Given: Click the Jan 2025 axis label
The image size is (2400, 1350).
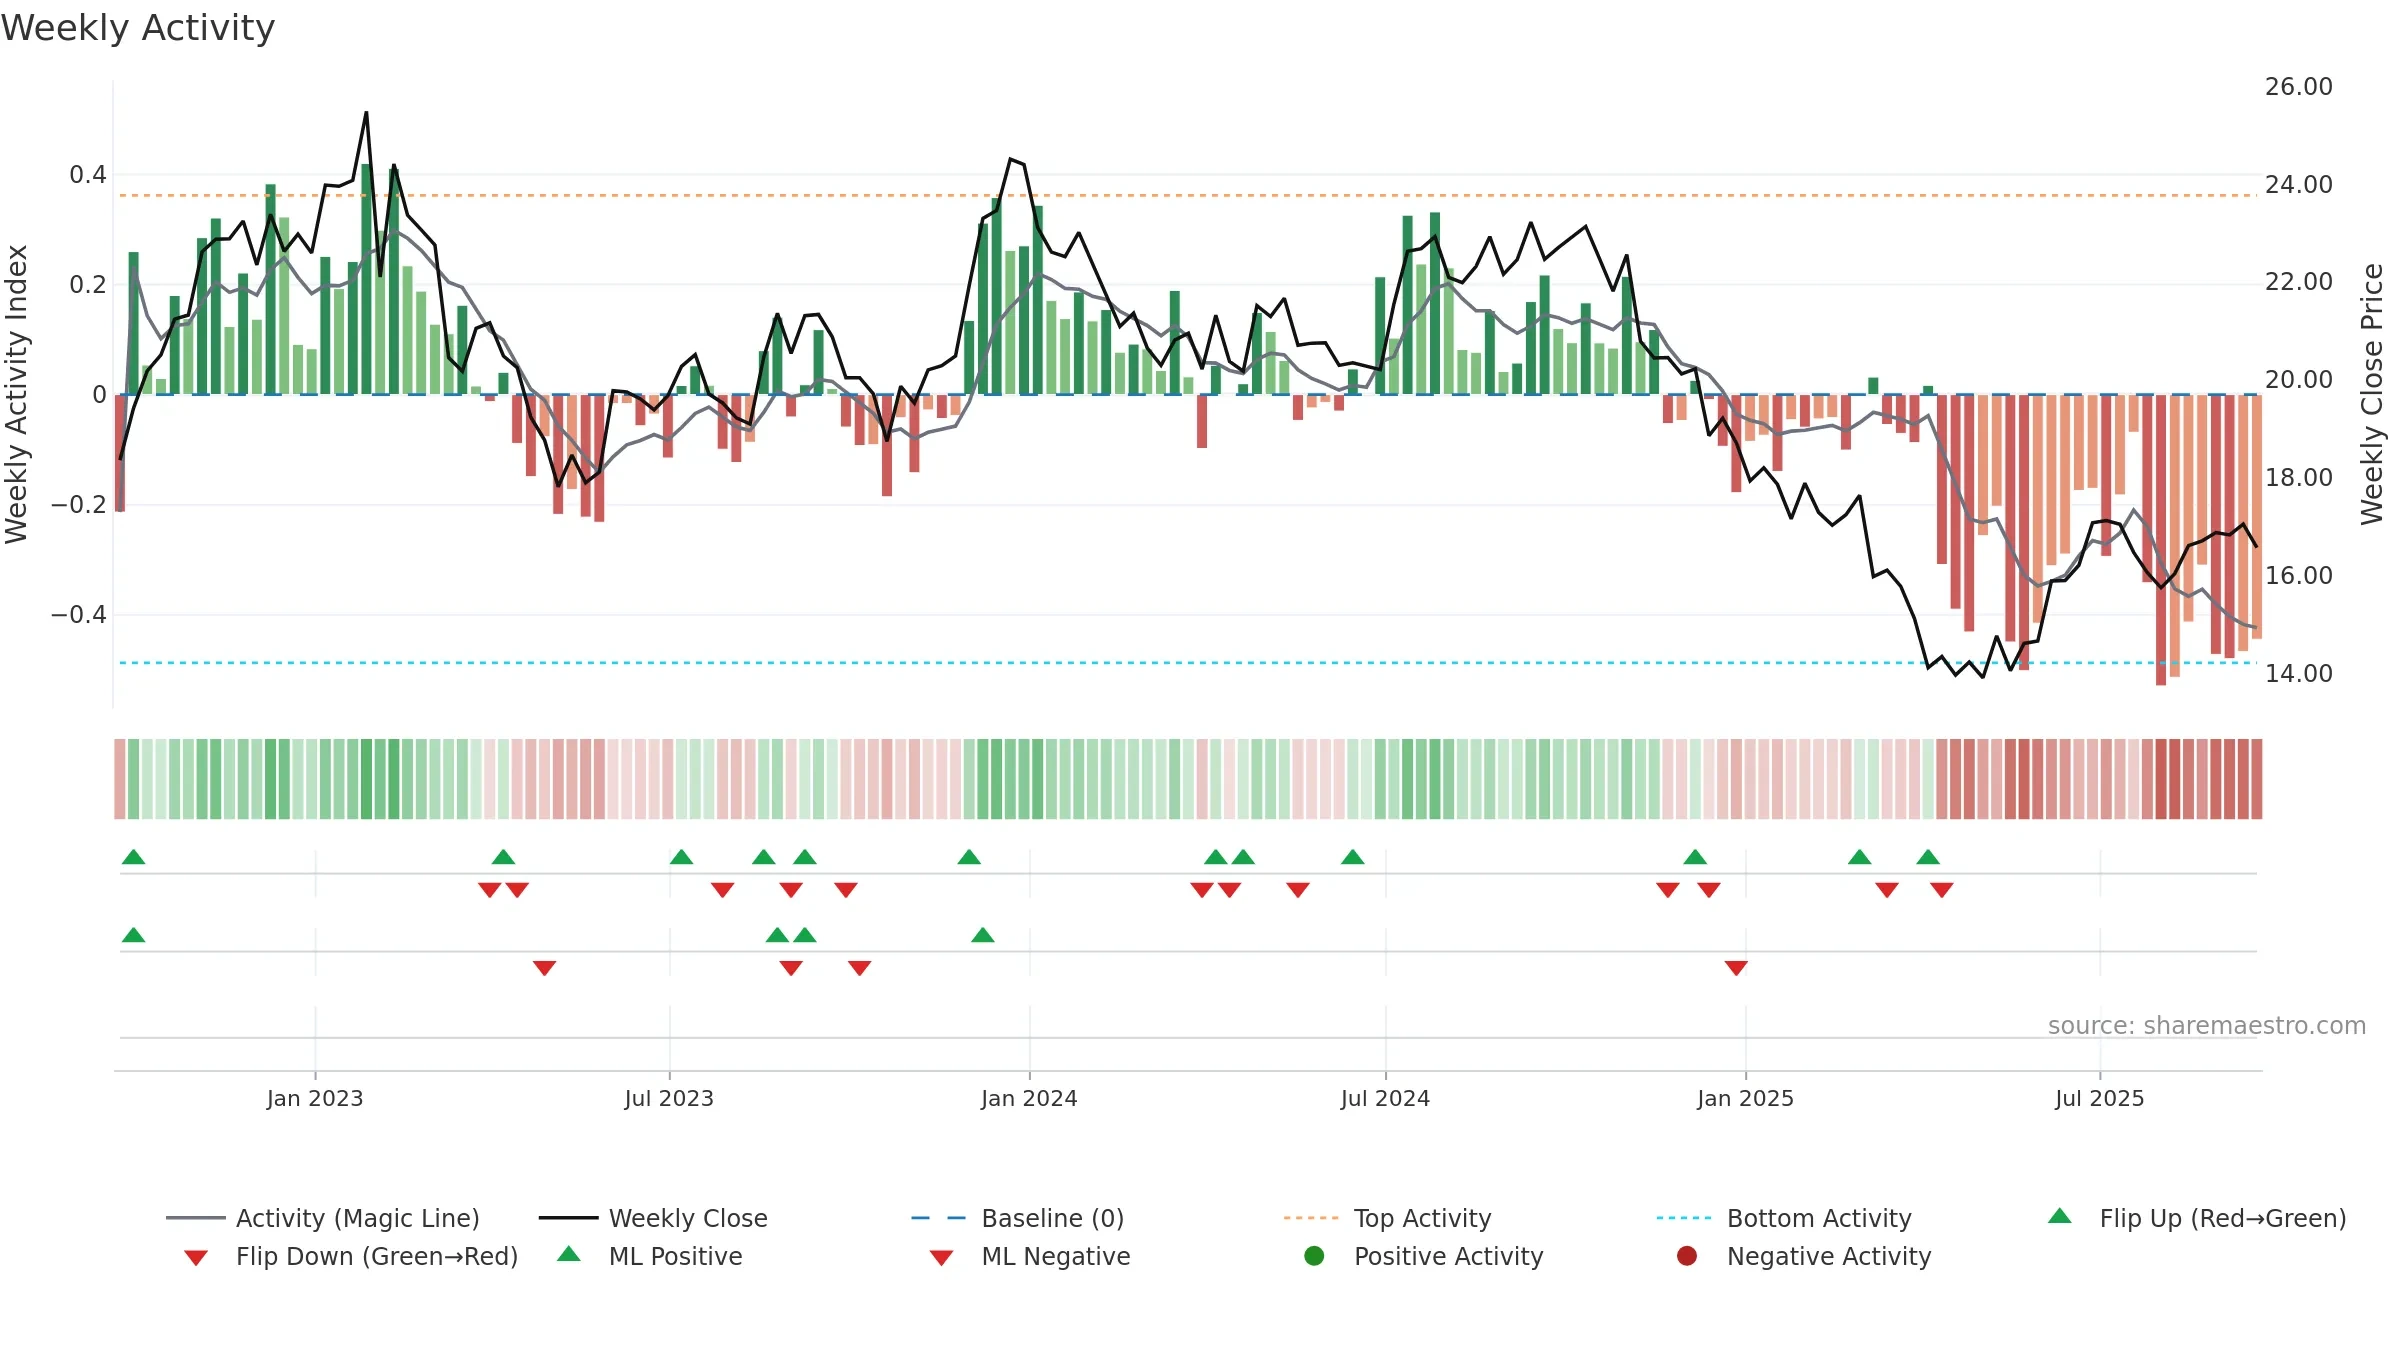Looking at the screenshot, I should pos(1745,1098).
